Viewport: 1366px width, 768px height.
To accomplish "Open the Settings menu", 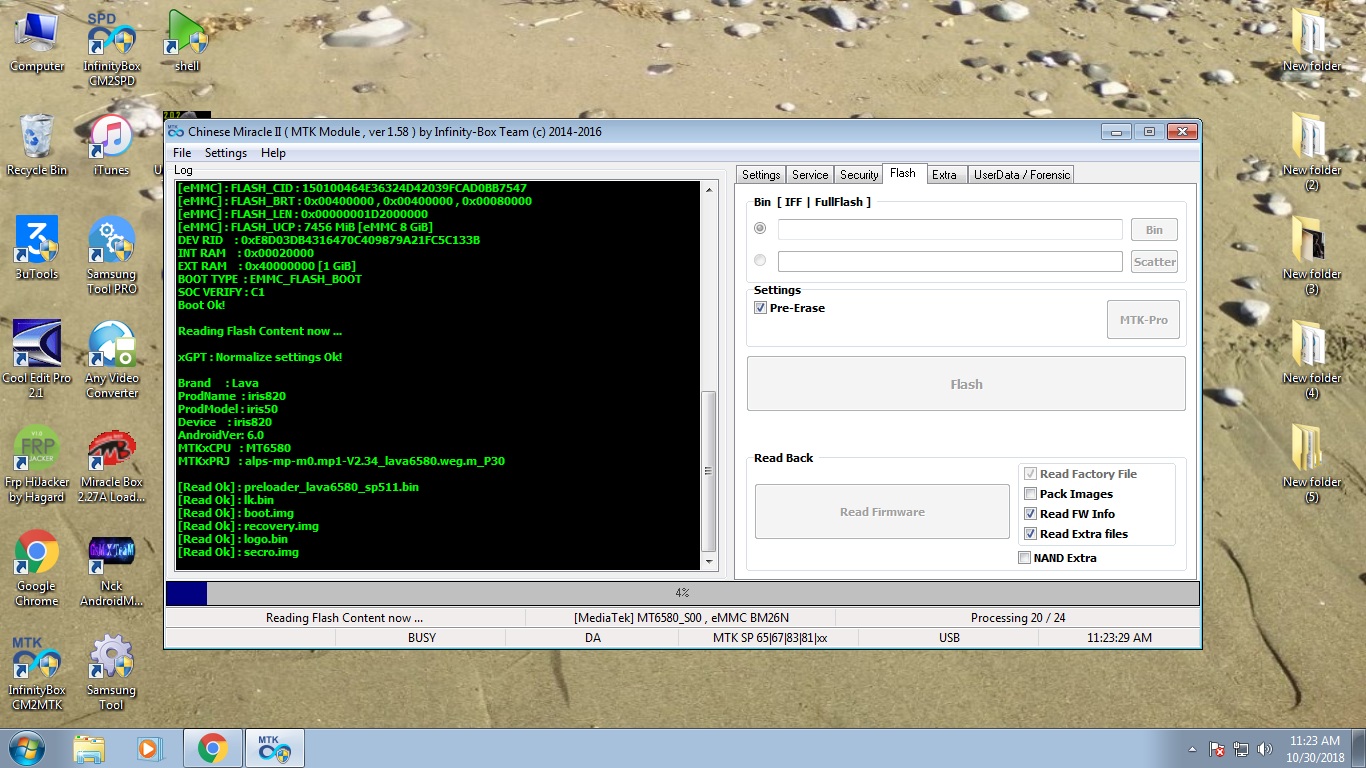I will tap(226, 153).
